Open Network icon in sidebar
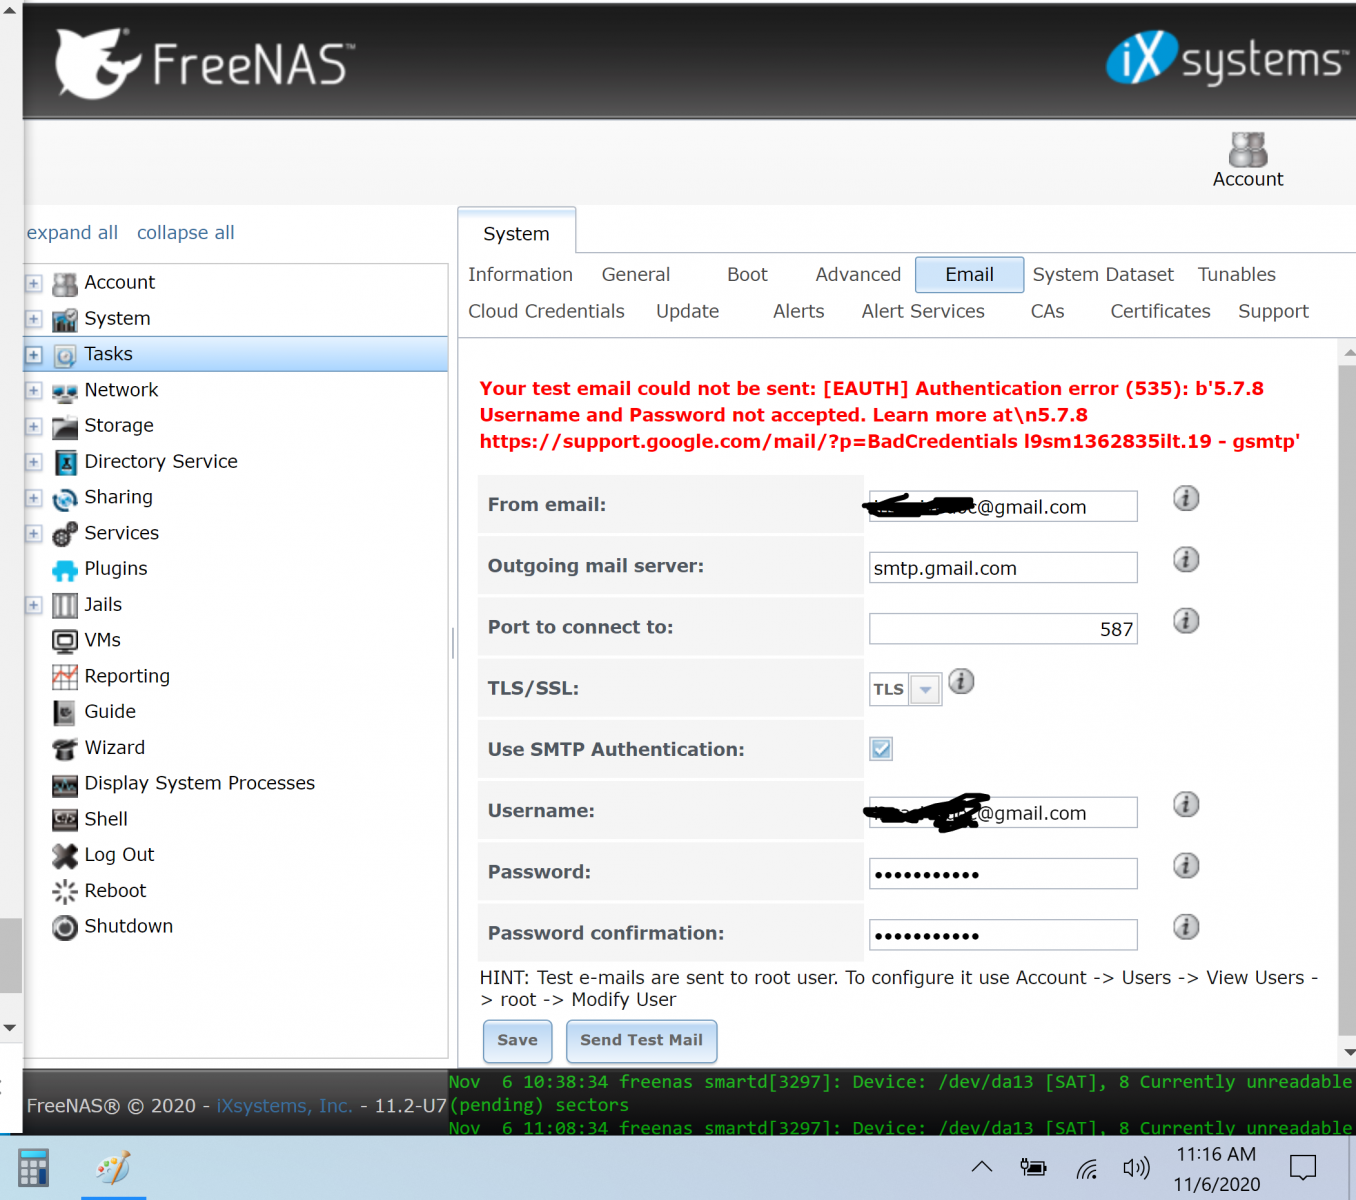 65,391
